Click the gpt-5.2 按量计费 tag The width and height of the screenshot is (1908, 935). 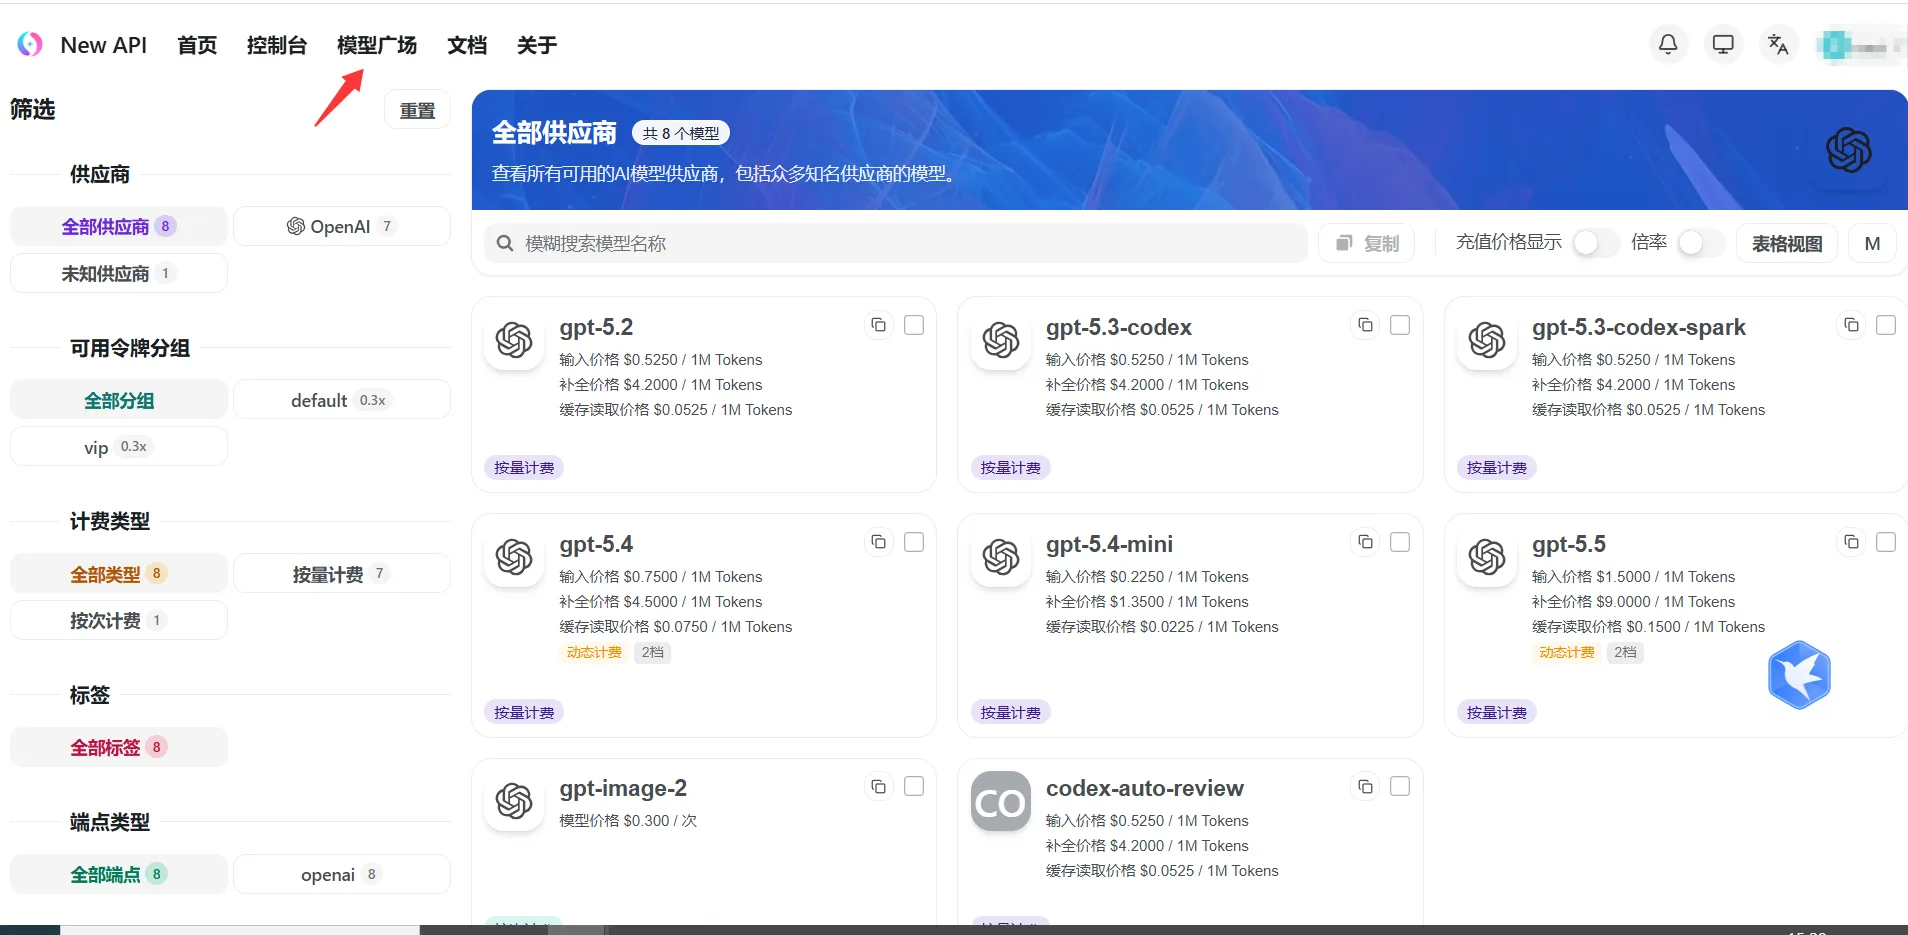tap(524, 467)
